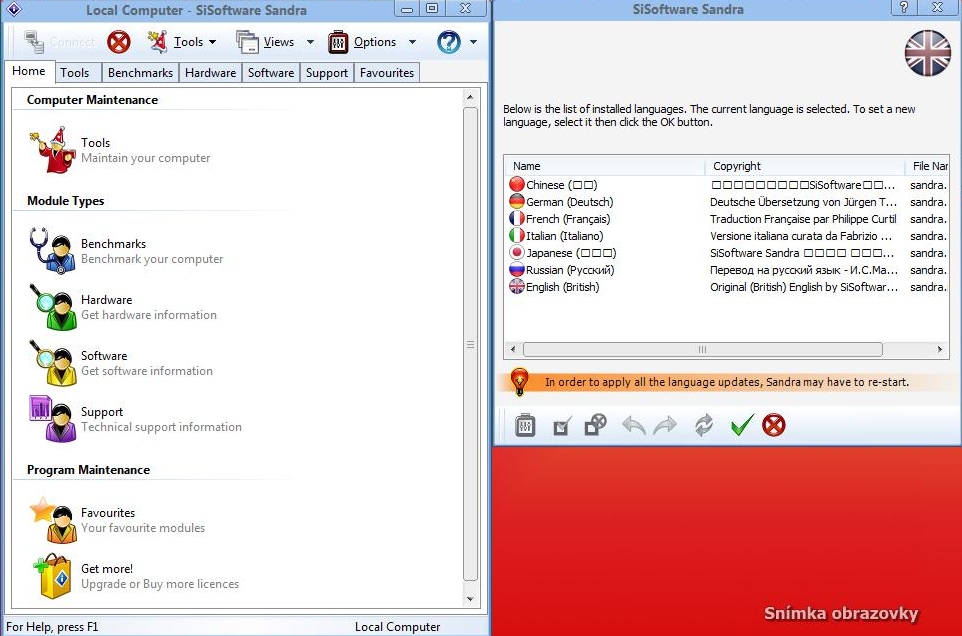Screen dimensions: 962x636
Task: Expand the Views dropdown arrow
Action: tap(310, 42)
